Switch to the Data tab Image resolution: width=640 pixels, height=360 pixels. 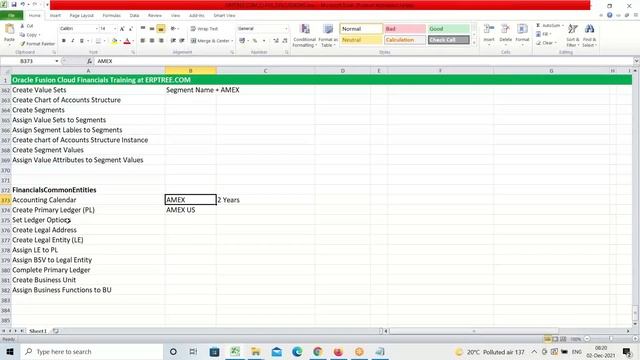[134, 16]
